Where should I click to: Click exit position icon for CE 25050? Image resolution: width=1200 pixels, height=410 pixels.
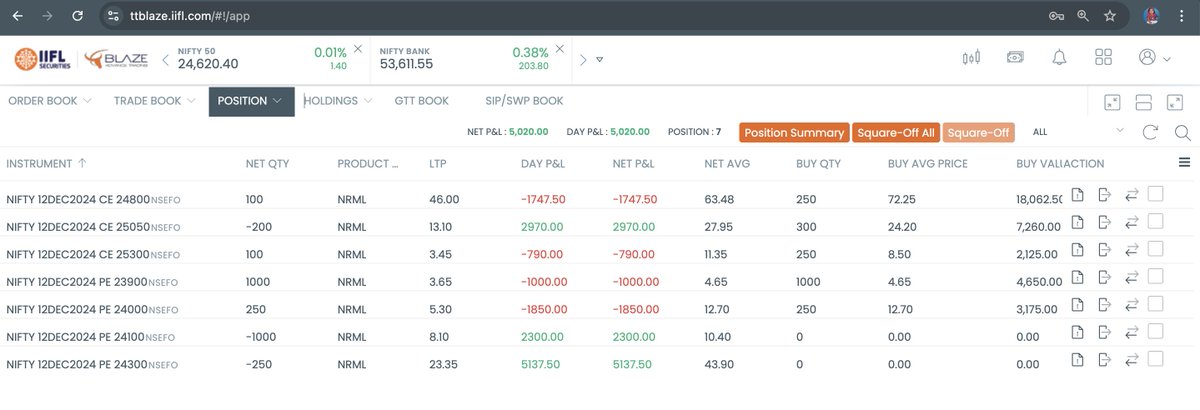tap(1104, 222)
